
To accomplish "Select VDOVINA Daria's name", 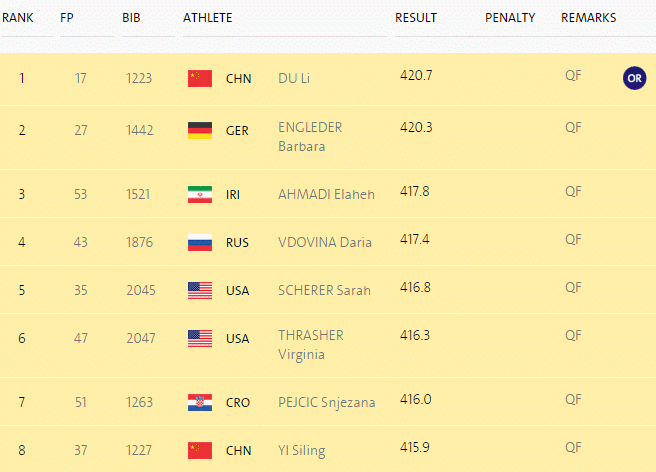I will pos(325,242).
